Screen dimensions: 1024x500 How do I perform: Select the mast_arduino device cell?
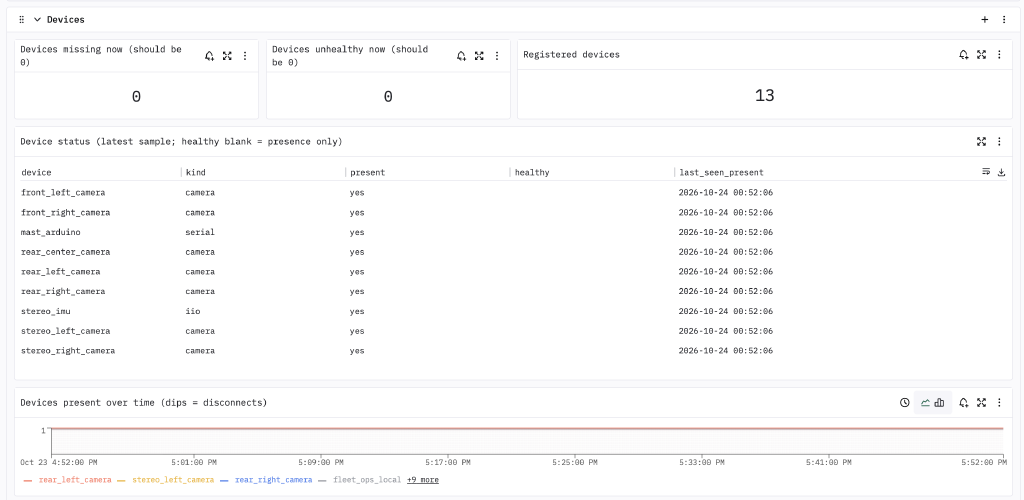tap(51, 232)
